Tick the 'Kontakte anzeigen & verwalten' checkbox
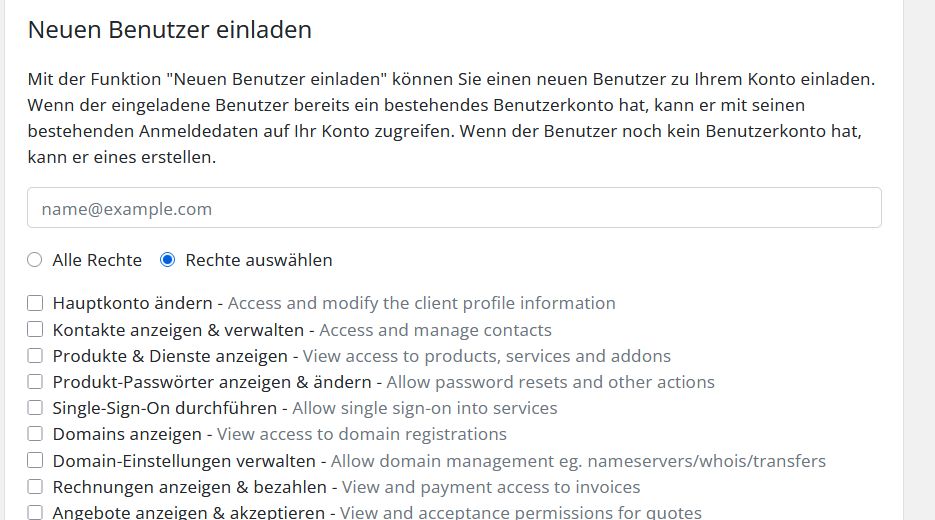935x520 pixels. [35, 329]
